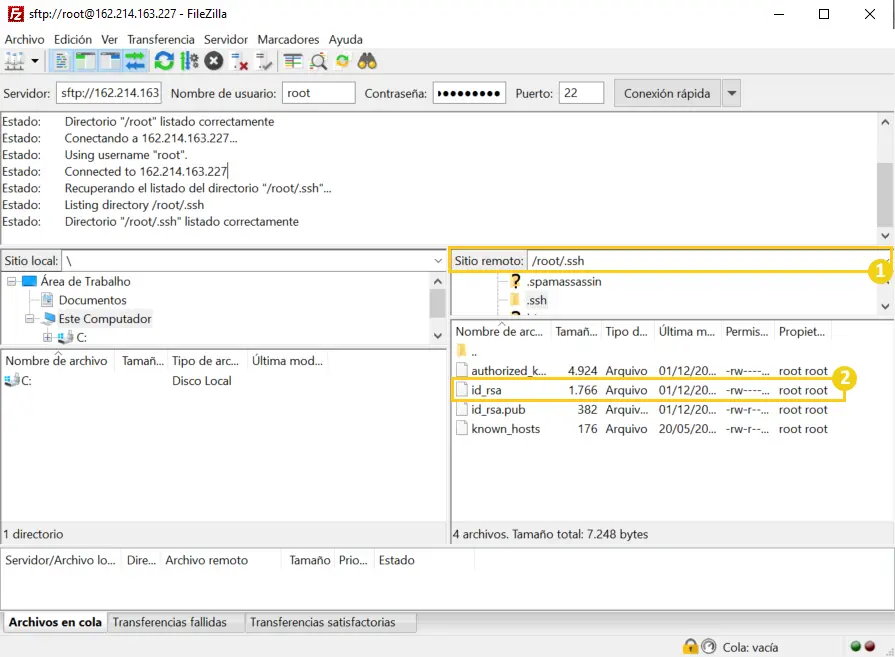Disconnect from the current server
The image size is (895, 657).
239,61
